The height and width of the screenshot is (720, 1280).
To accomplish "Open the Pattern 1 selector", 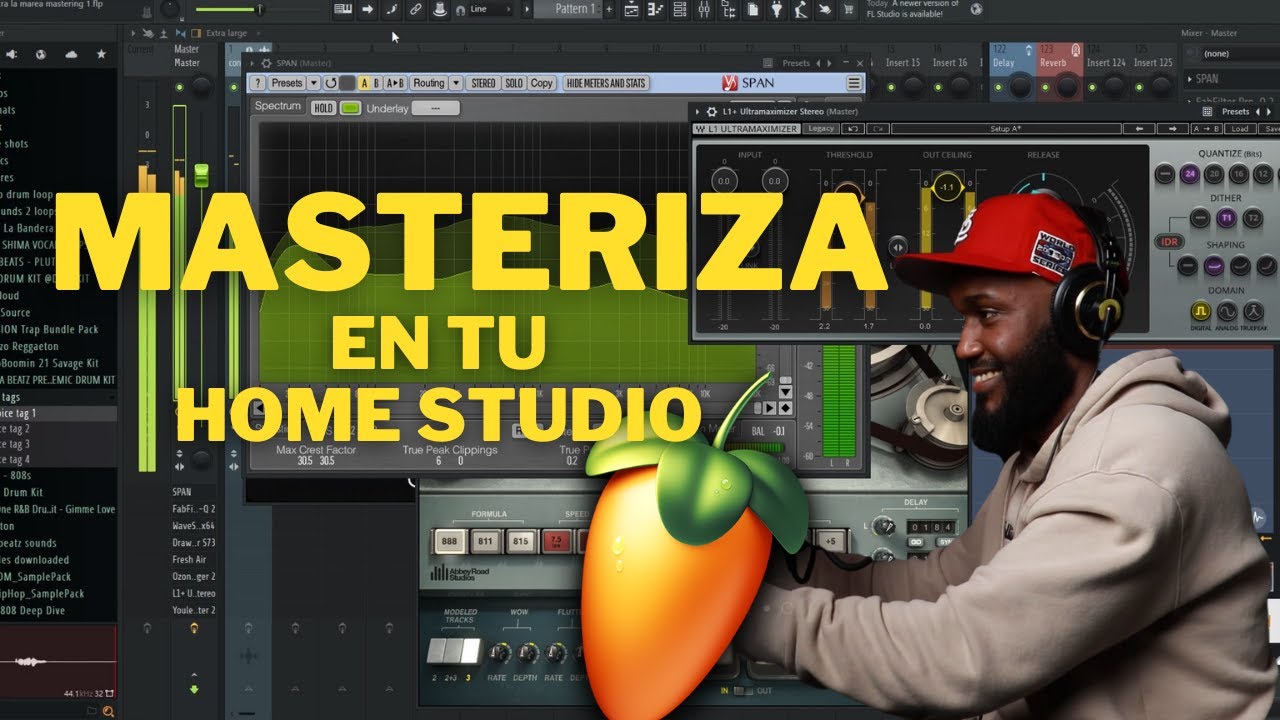I will 566,9.
